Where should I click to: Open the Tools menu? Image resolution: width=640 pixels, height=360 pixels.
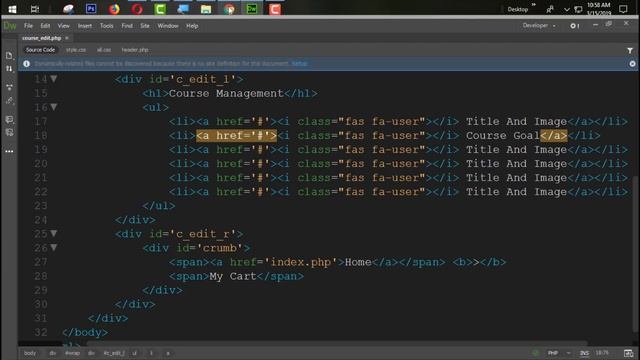107,26
